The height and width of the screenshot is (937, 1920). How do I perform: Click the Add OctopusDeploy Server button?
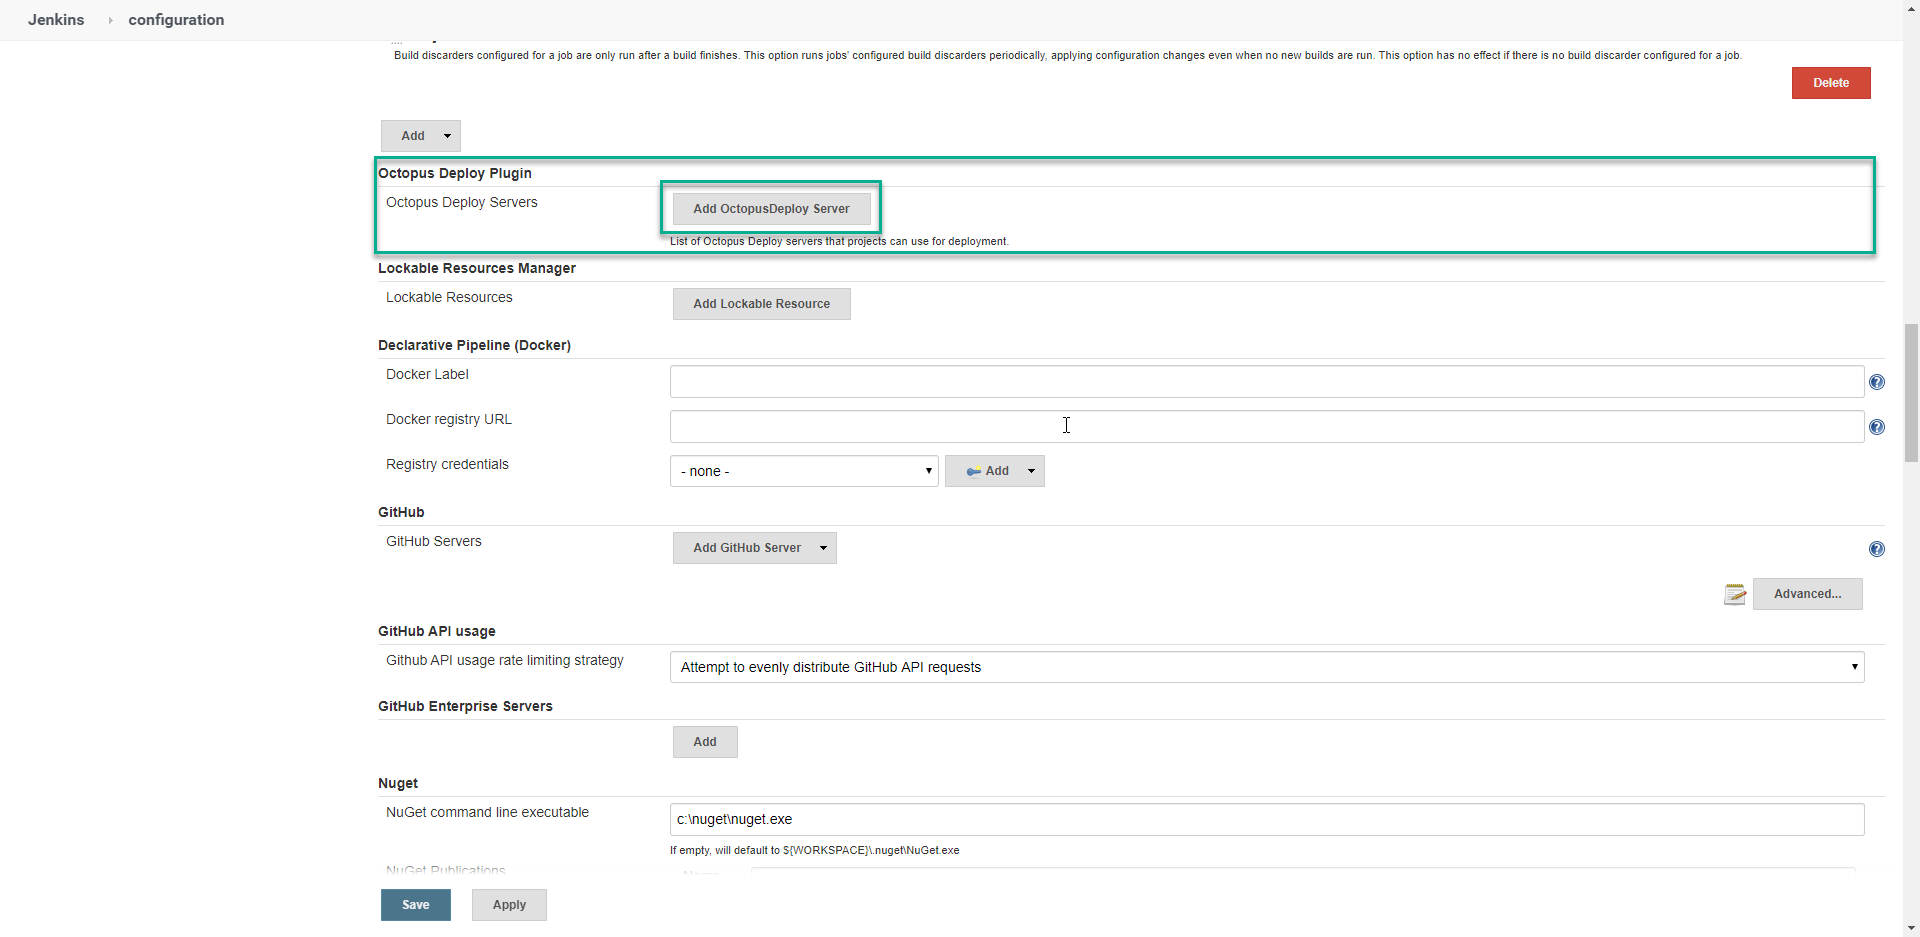(x=770, y=208)
